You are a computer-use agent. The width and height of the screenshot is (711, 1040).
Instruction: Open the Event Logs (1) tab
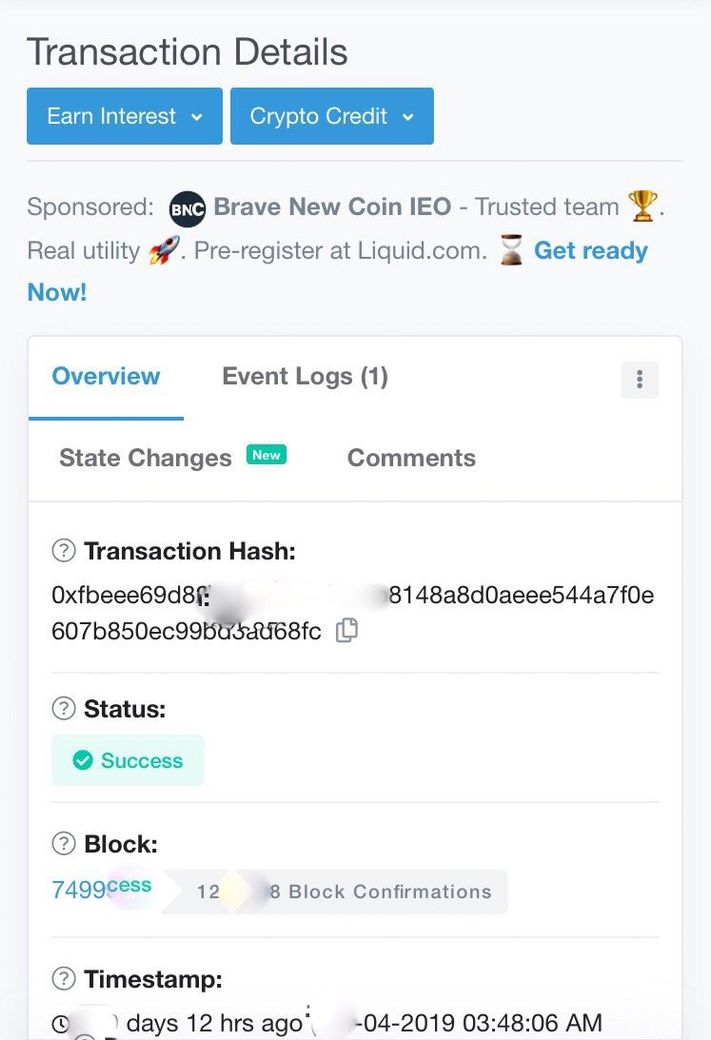(305, 377)
